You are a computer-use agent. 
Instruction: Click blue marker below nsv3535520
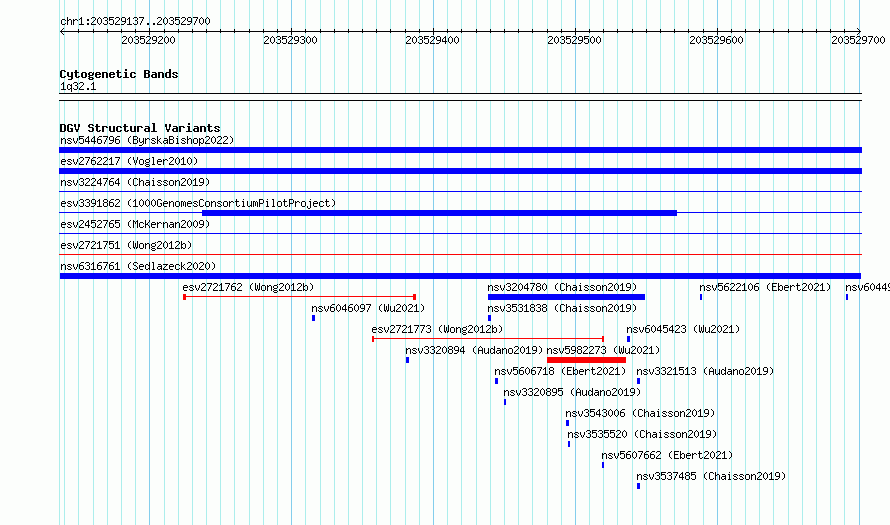click(569, 444)
